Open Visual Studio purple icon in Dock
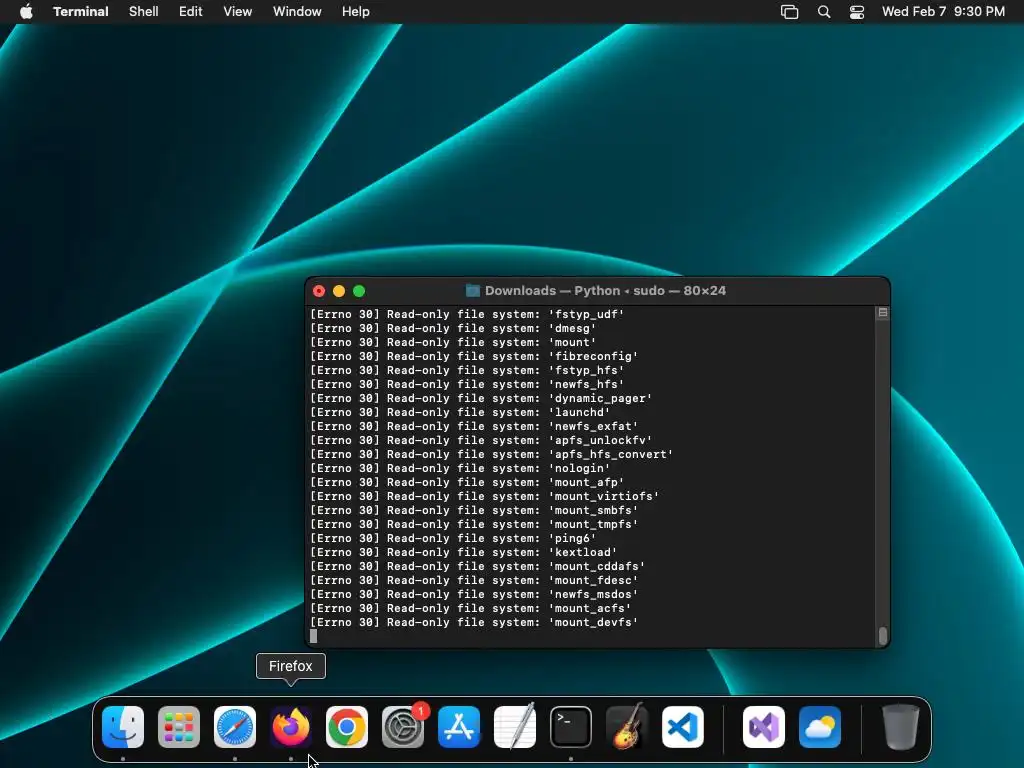Viewport: 1024px width, 768px height. point(764,727)
